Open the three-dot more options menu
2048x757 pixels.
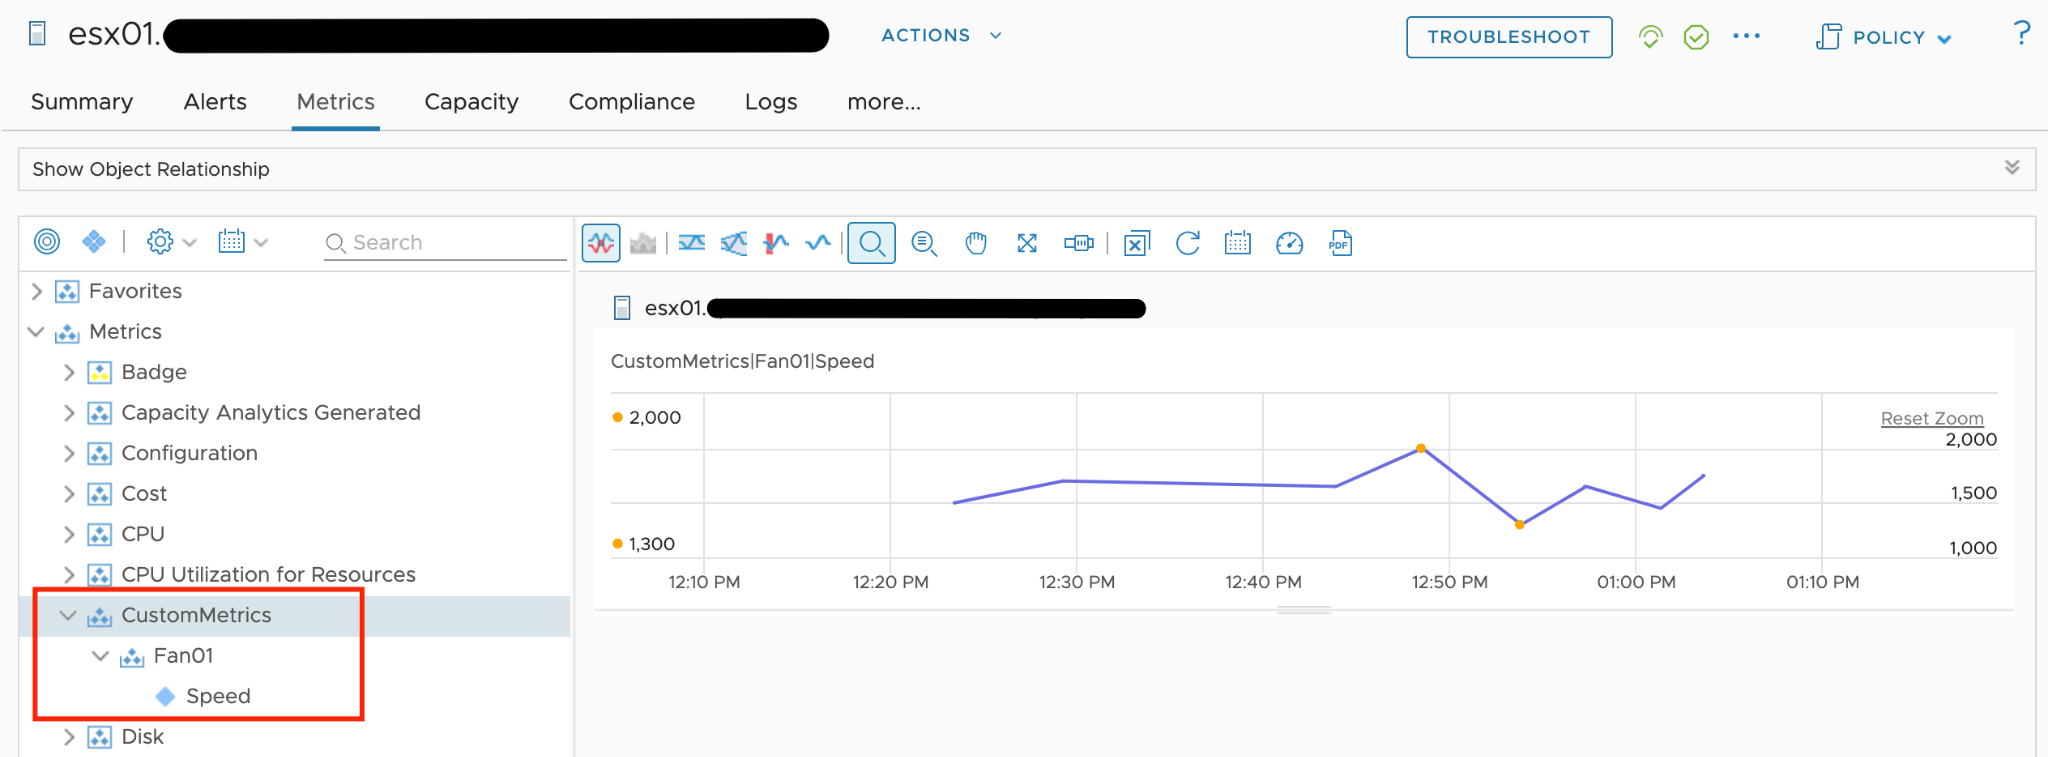click(x=1746, y=36)
